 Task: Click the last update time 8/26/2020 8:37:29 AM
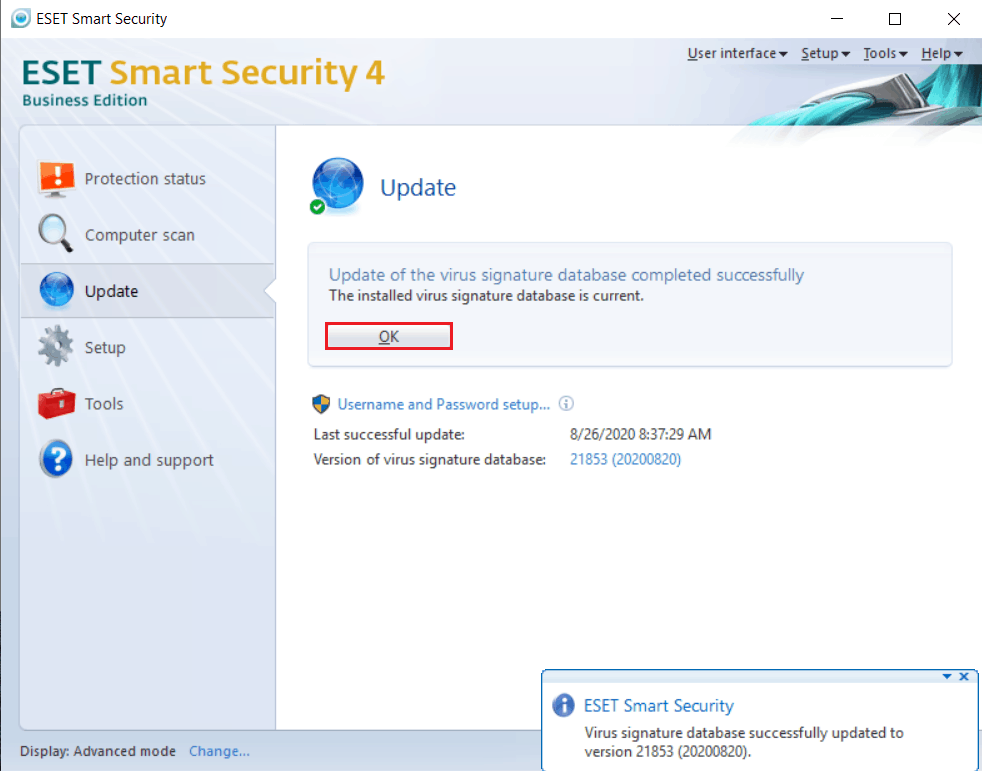coord(640,434)
